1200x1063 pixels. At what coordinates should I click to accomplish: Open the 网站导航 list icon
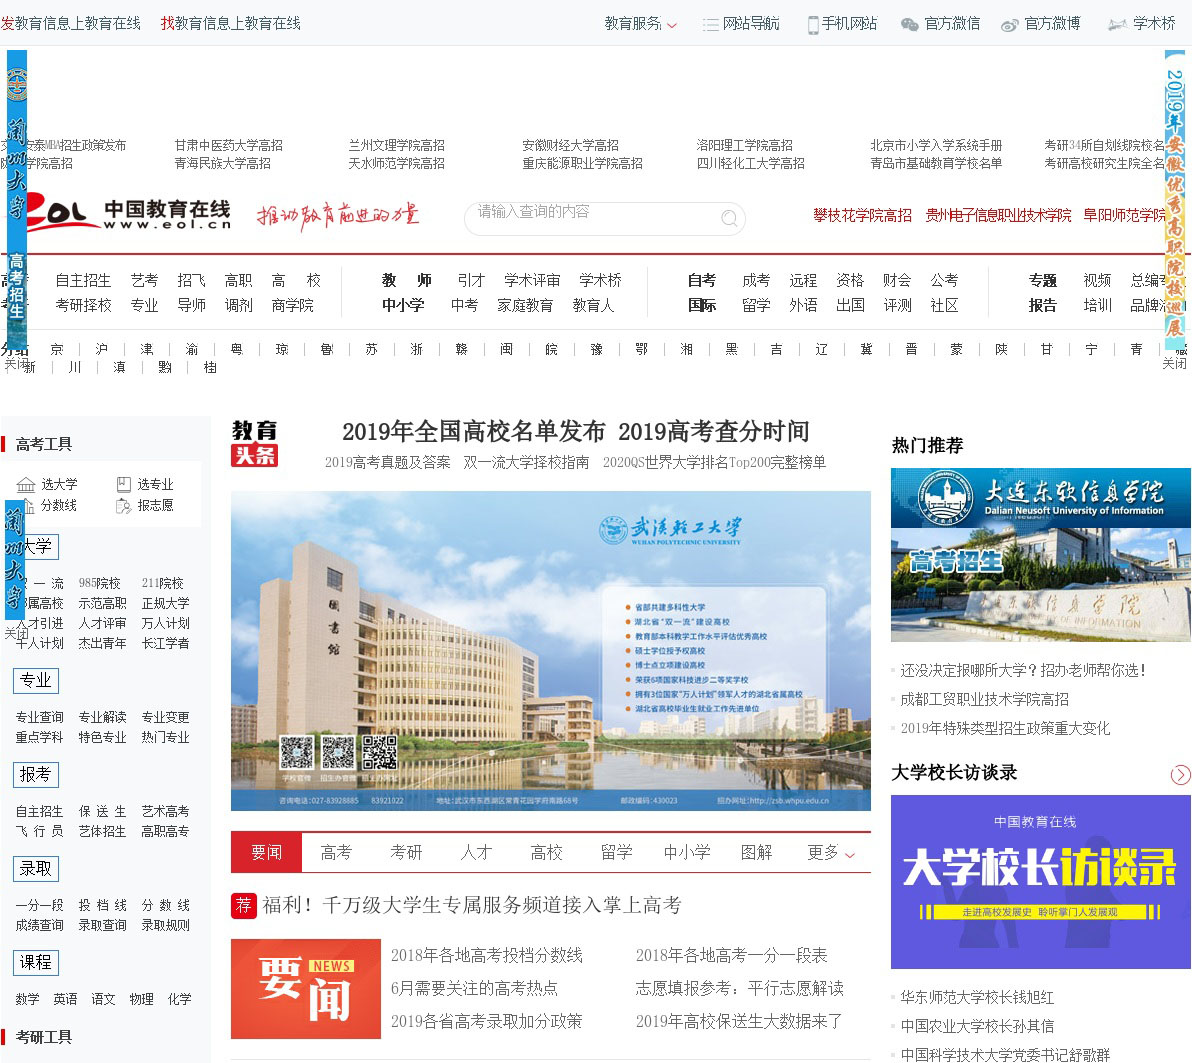pyautogui.click(x=710, y=24)
